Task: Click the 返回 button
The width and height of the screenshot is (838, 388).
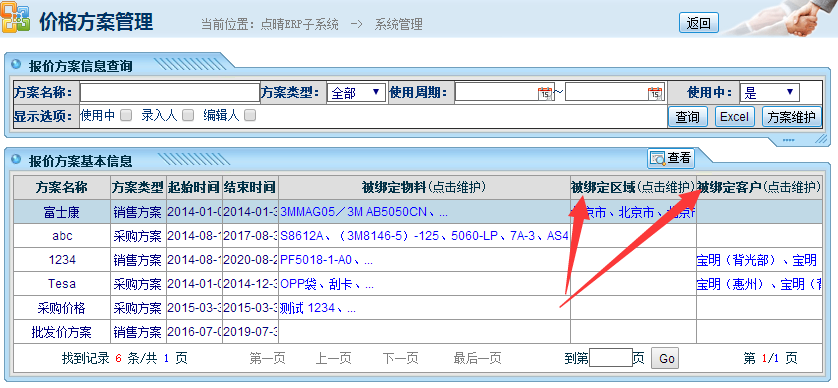Action: (x=699, y=23)
